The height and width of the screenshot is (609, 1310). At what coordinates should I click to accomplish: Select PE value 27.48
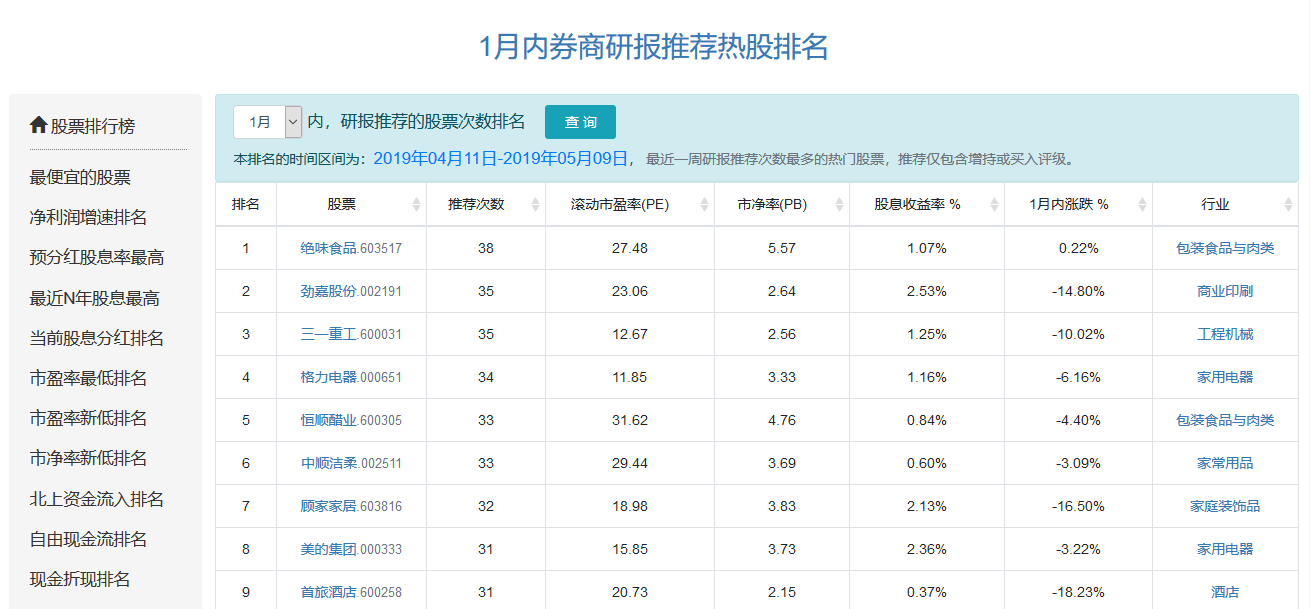click(630, 248)
